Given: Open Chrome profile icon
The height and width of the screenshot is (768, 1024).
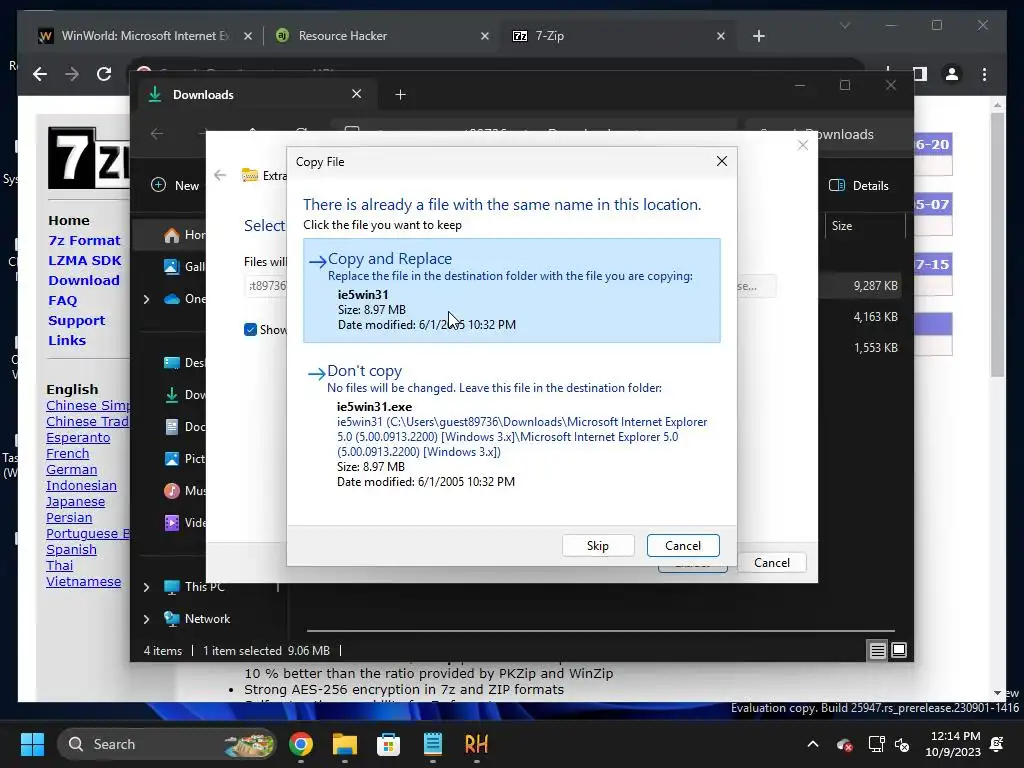Looking at the screenshot, I should [952, 74].
